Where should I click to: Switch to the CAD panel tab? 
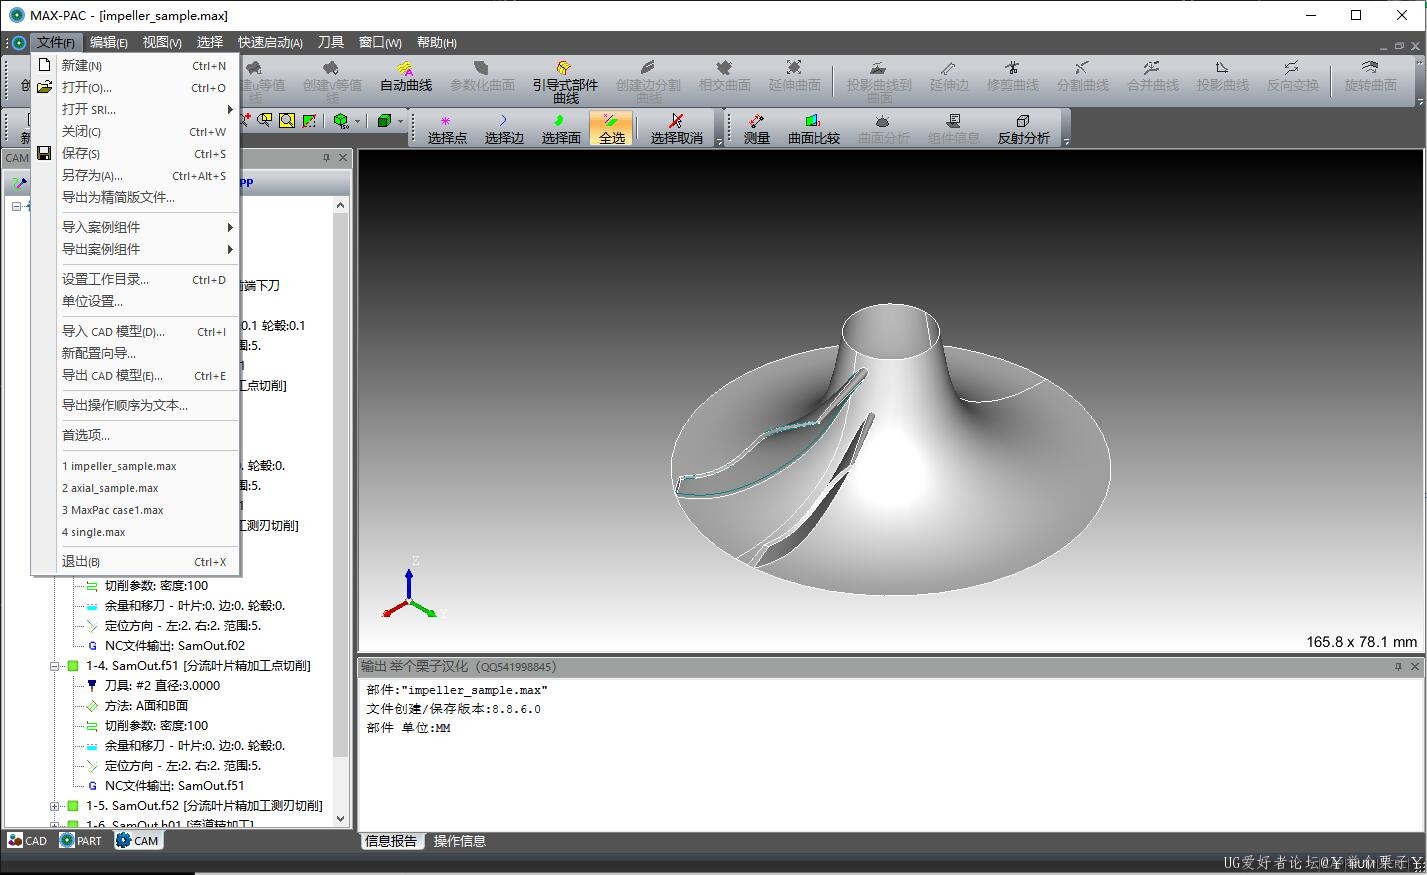[x=27, y=841]
